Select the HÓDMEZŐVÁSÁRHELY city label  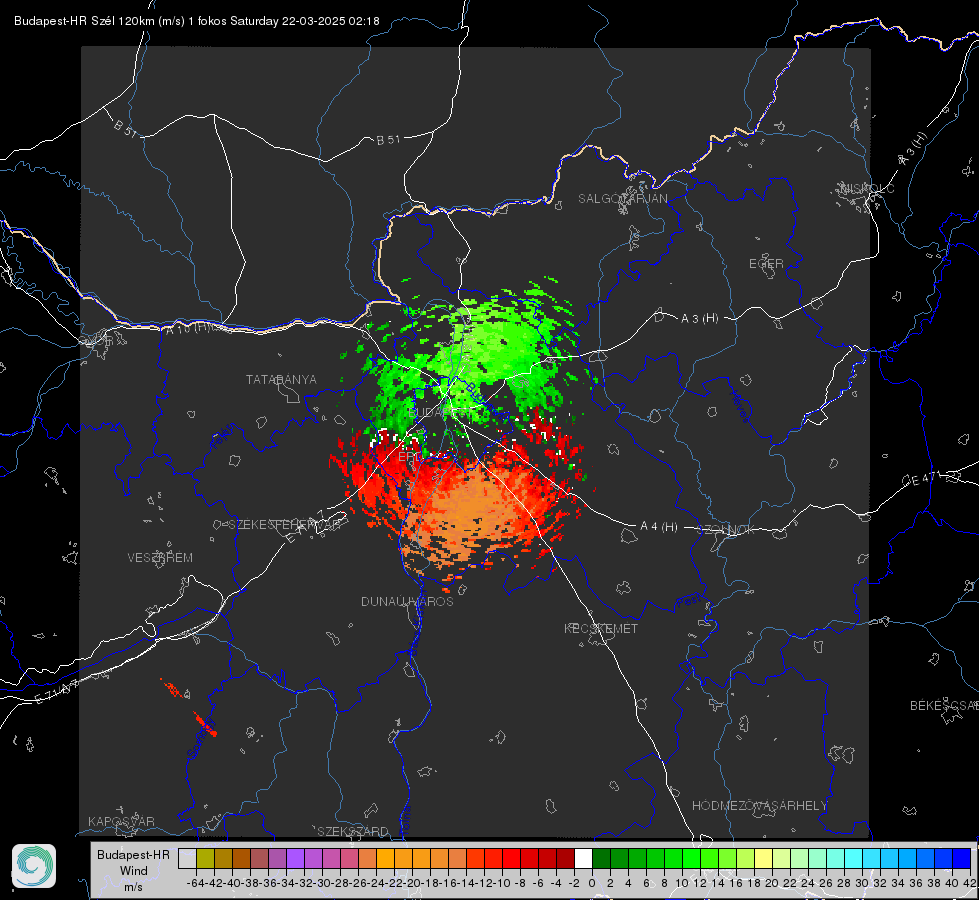point(759,806)
